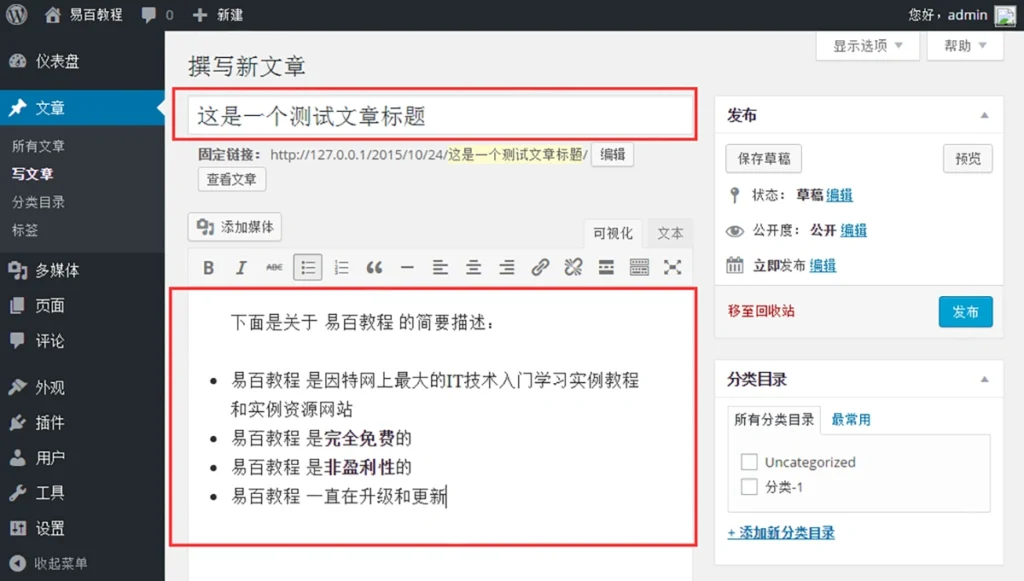Image resolution: width=1024 pixels, height=581 pixels.
Task: Collapse the 发布 panel arrow
Action: (984, 116)
